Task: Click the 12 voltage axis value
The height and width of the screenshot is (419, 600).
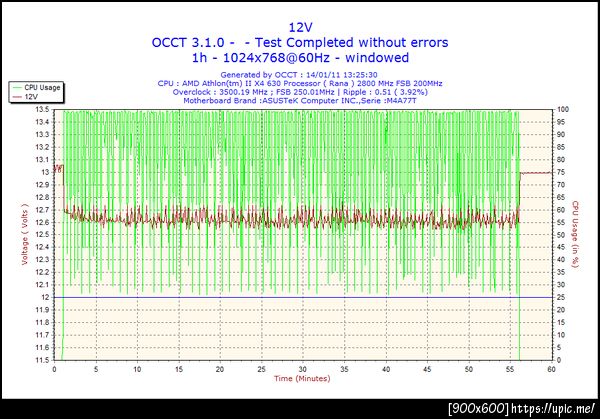Action: (46, 297)
